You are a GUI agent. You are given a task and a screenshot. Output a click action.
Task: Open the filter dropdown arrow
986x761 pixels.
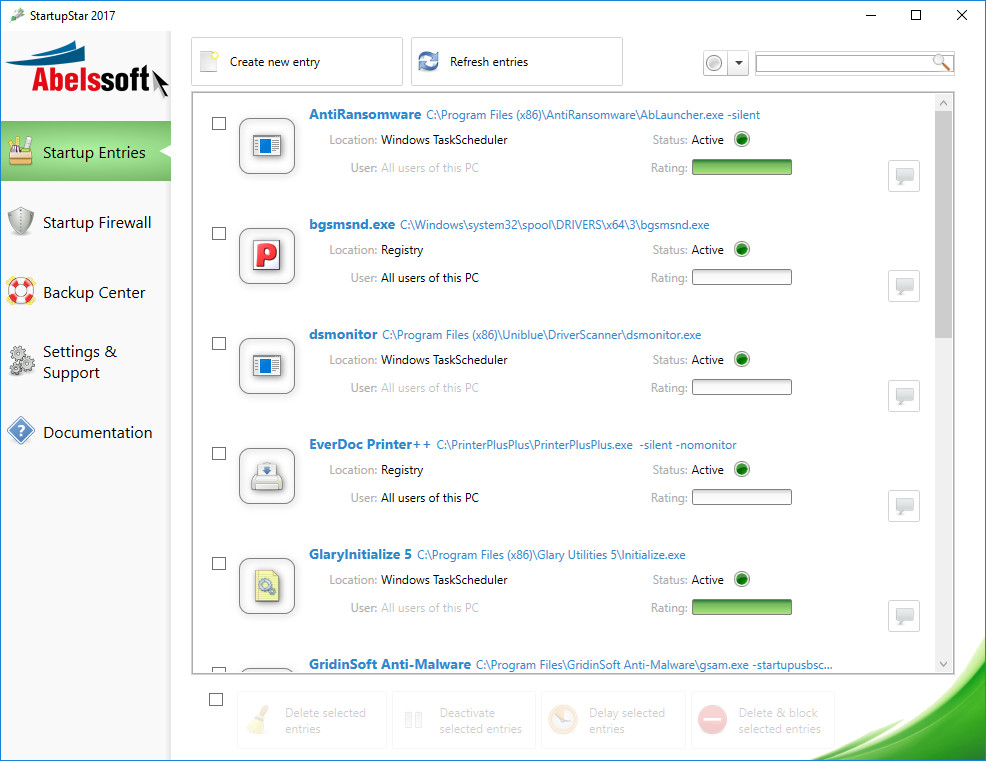pyautogui.click(x=738, y=63)
